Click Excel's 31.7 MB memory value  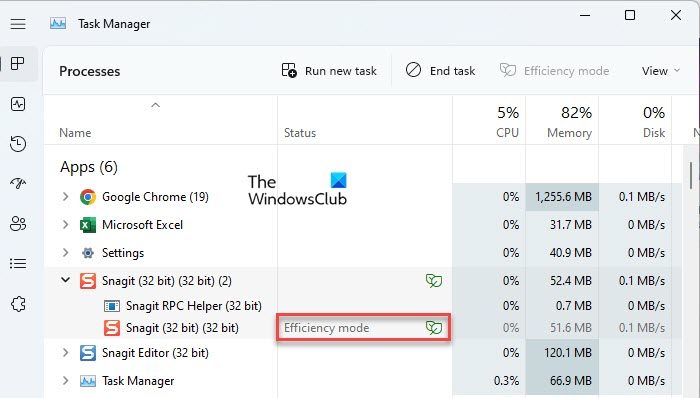pyautogui.click(x=571, y=225)
